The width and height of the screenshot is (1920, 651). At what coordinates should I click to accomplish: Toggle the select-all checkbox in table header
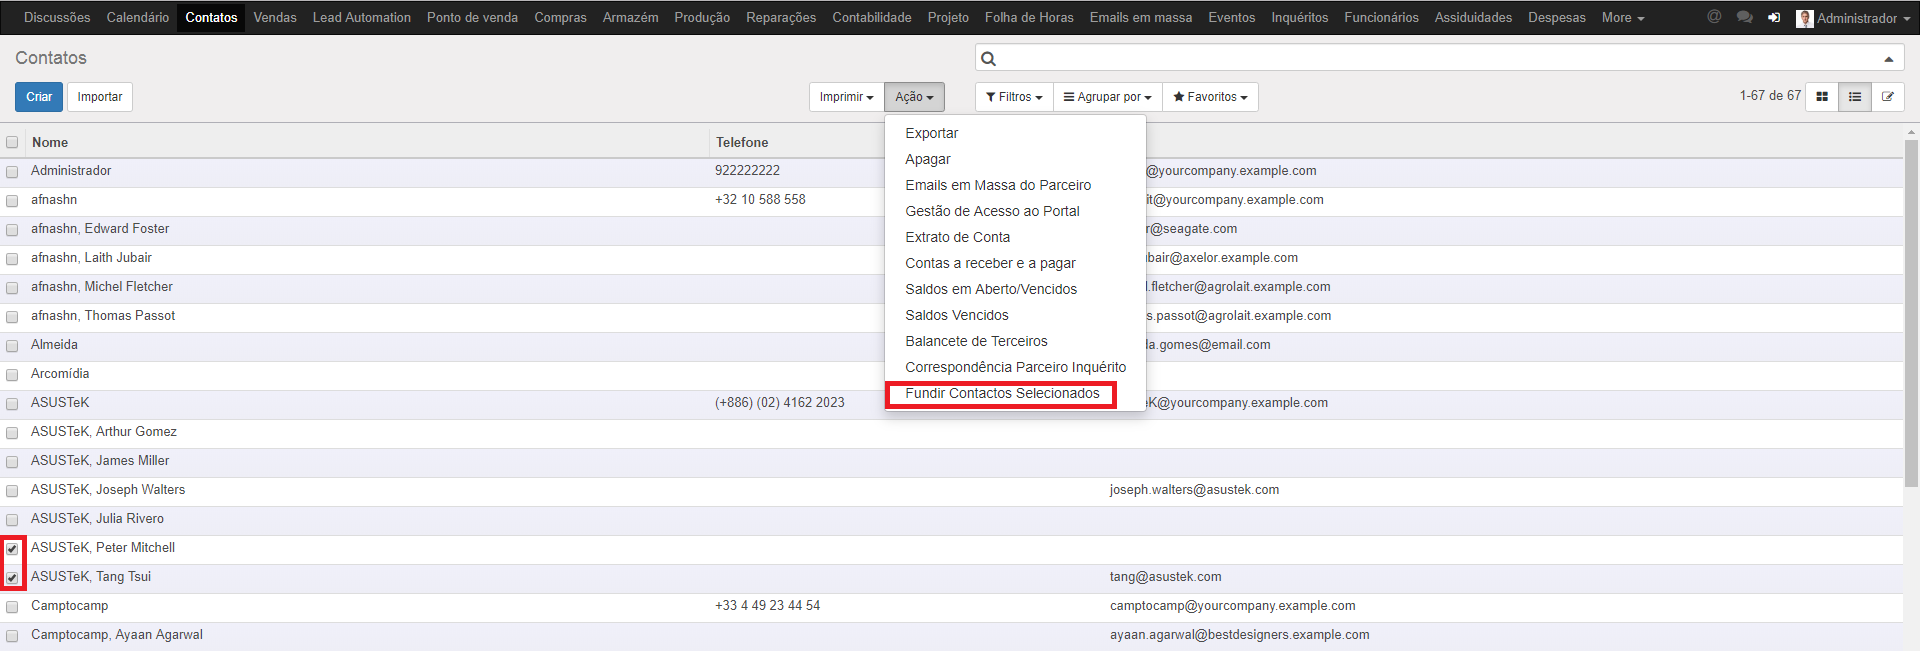[12, 143]
